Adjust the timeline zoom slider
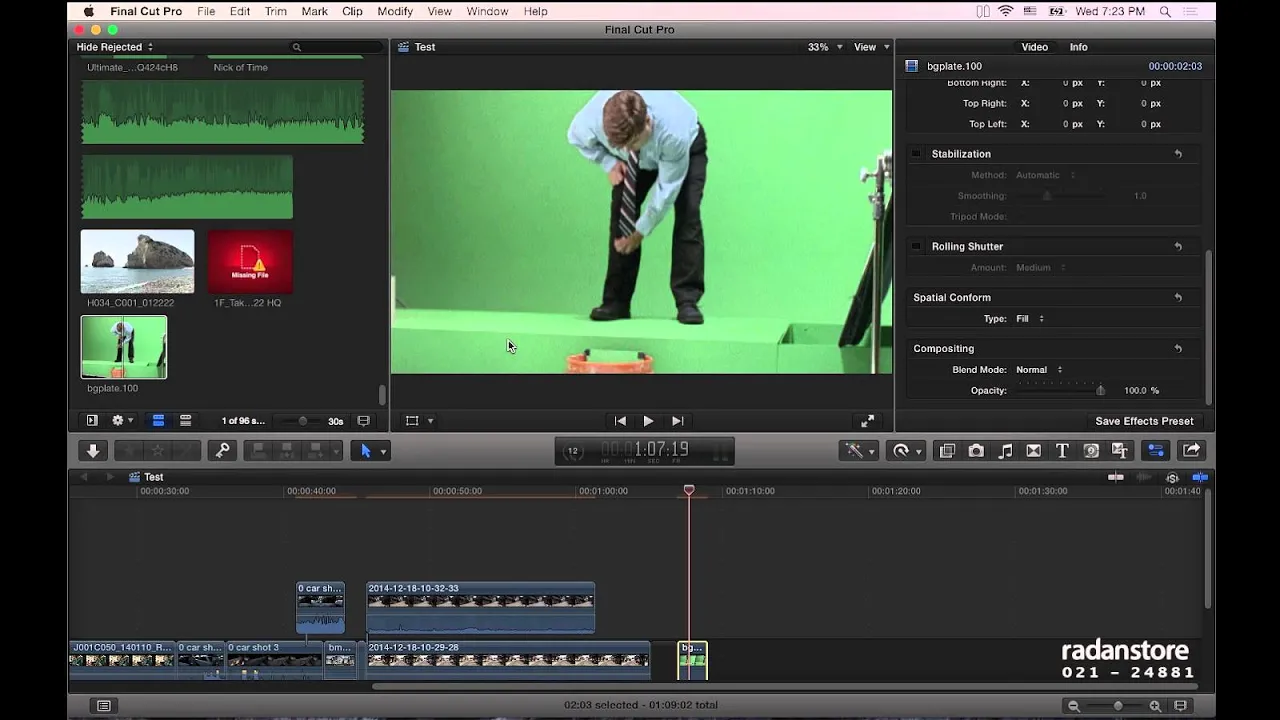Viewport: 1280px width, 720px height. coord(1118,706)
